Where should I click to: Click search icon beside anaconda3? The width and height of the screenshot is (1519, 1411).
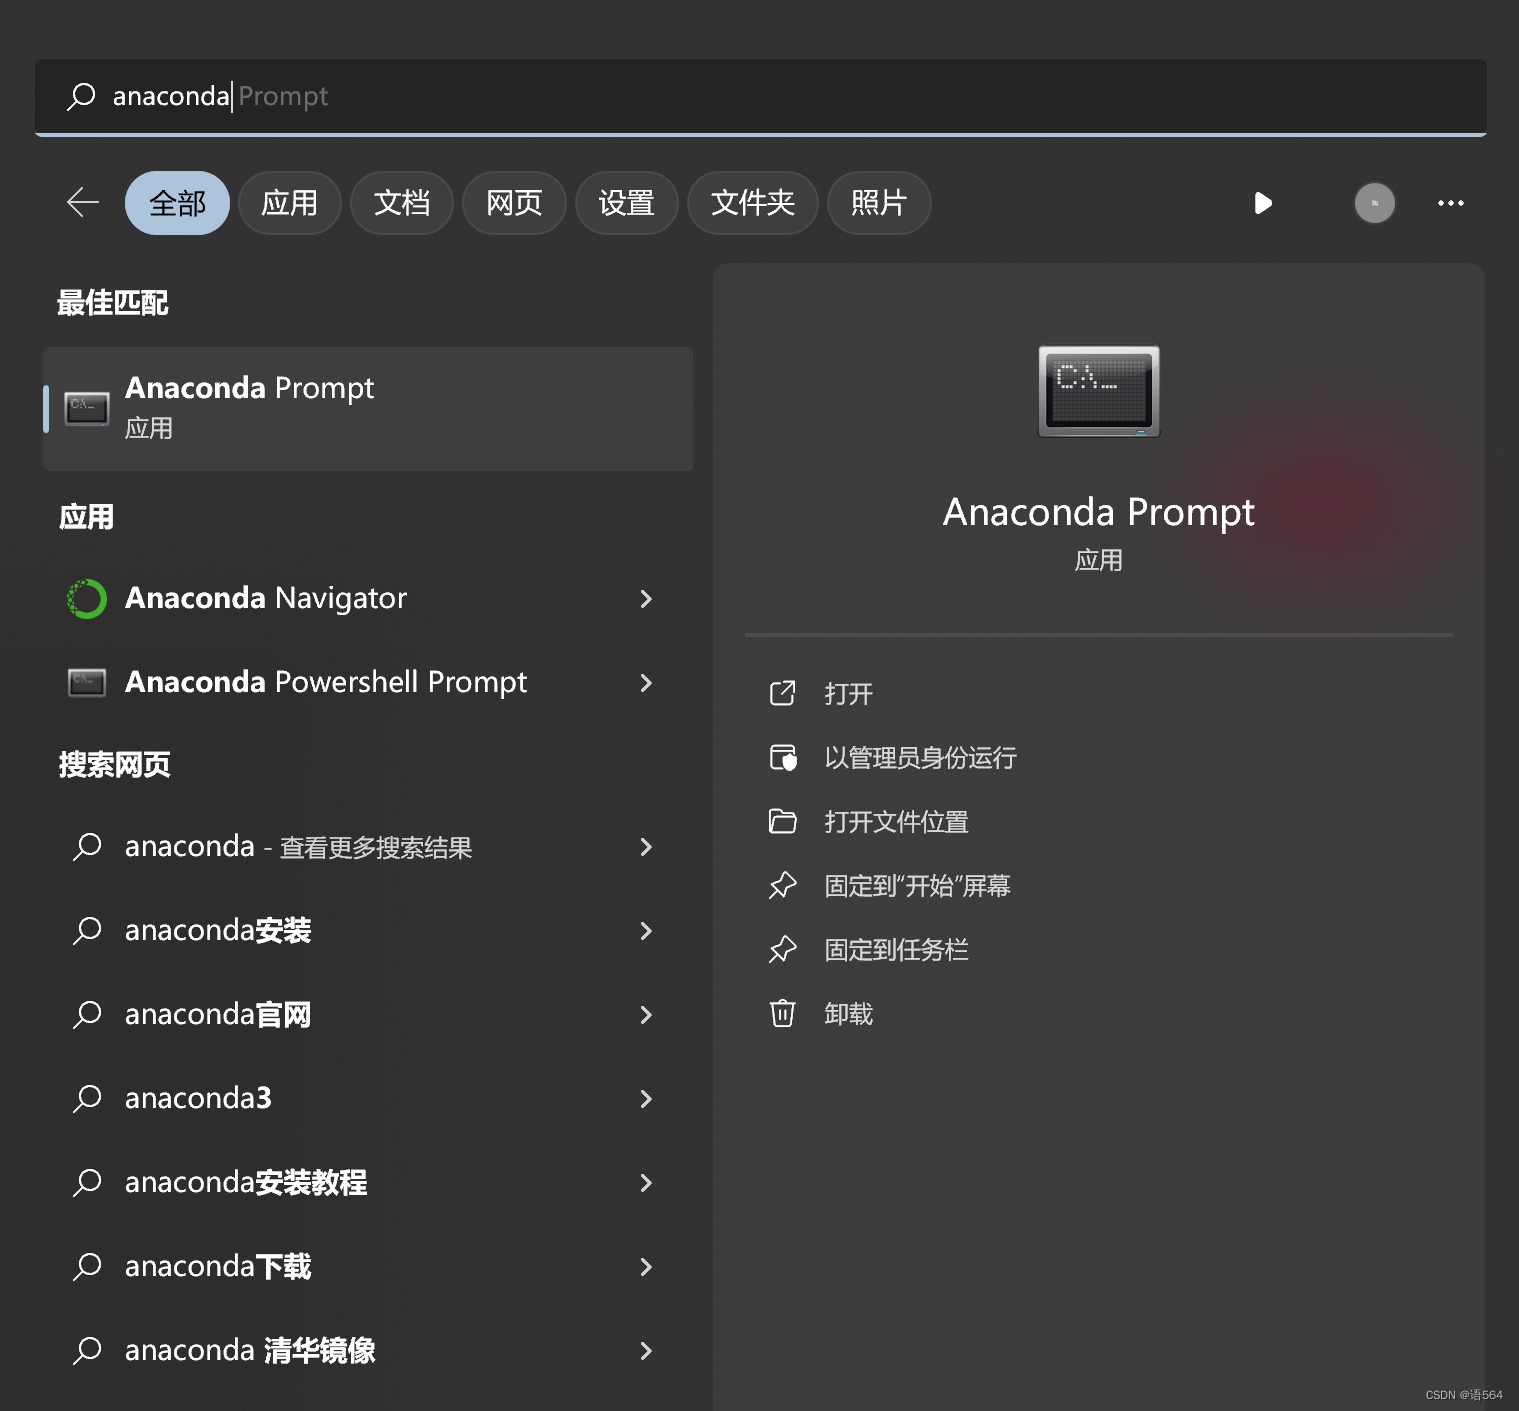pos(87,1099)
